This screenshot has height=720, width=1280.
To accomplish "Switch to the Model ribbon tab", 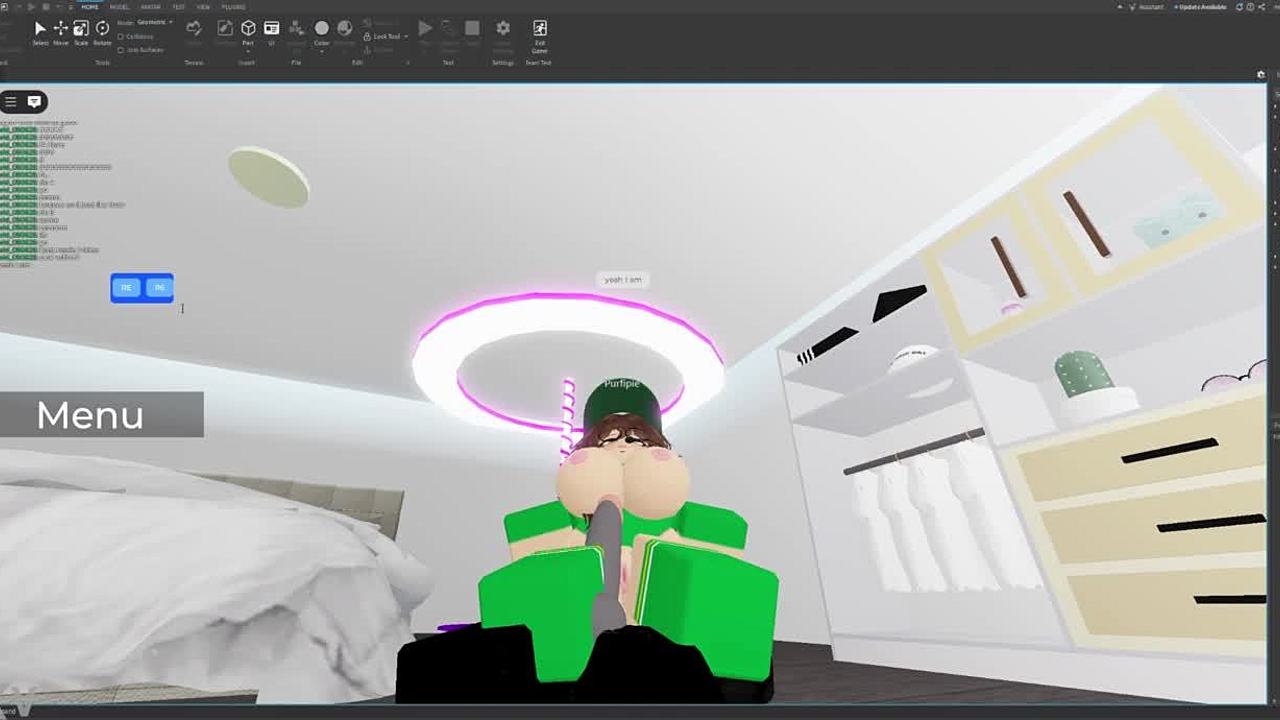I will point(119,7).
